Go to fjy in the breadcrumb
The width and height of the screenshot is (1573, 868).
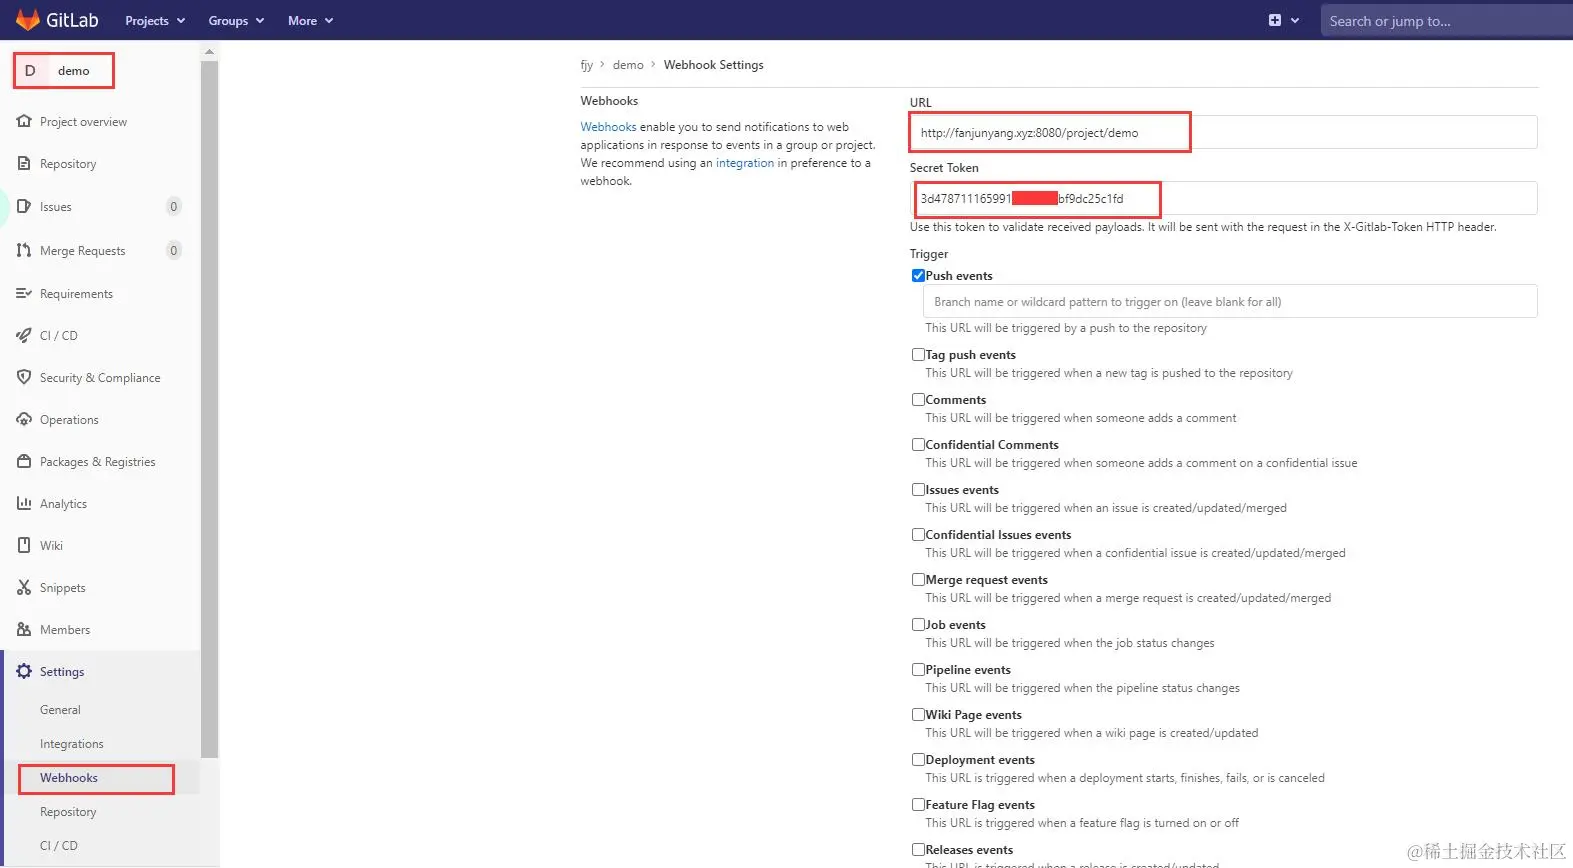[587, 65]
